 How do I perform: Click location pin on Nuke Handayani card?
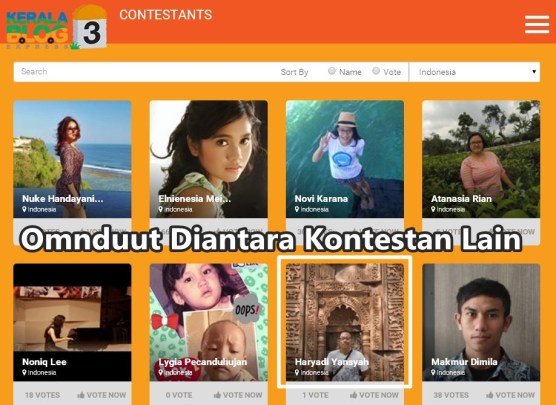(x=24, y=209)
